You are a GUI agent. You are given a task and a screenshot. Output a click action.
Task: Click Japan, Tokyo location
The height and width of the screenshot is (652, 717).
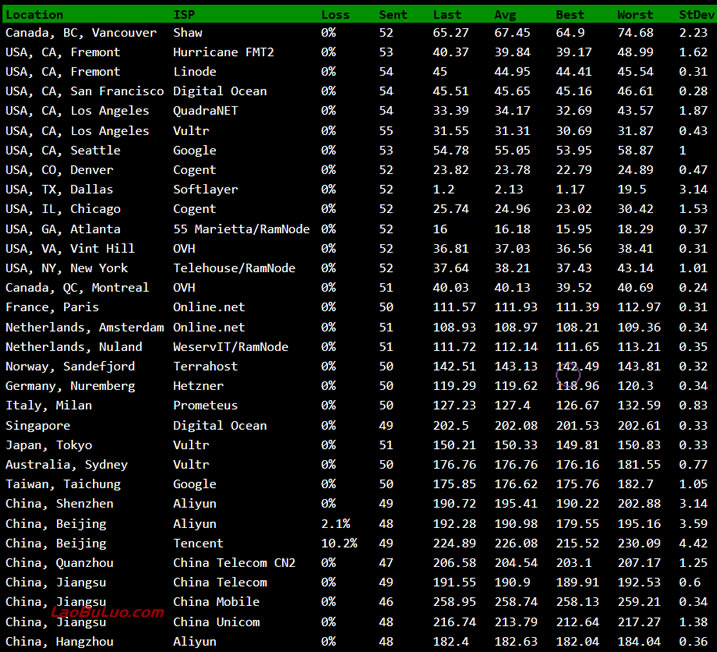click(49, 445)
